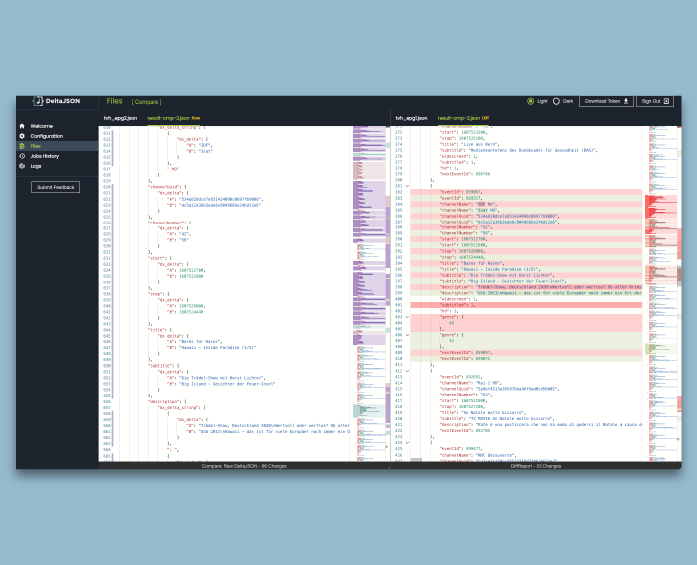Image resolution: width=697 pixels, height=565 pixels.
Task: Switch to left tvh_epg2.json tab
Action: tap(120, 118)
